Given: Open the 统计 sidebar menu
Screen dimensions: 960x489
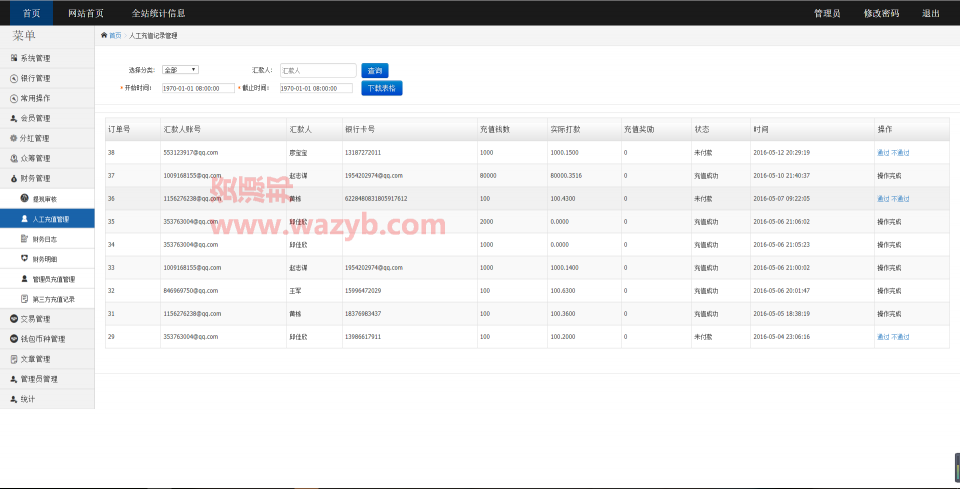Looking at the screenshot, I should (x=47, y=399).
